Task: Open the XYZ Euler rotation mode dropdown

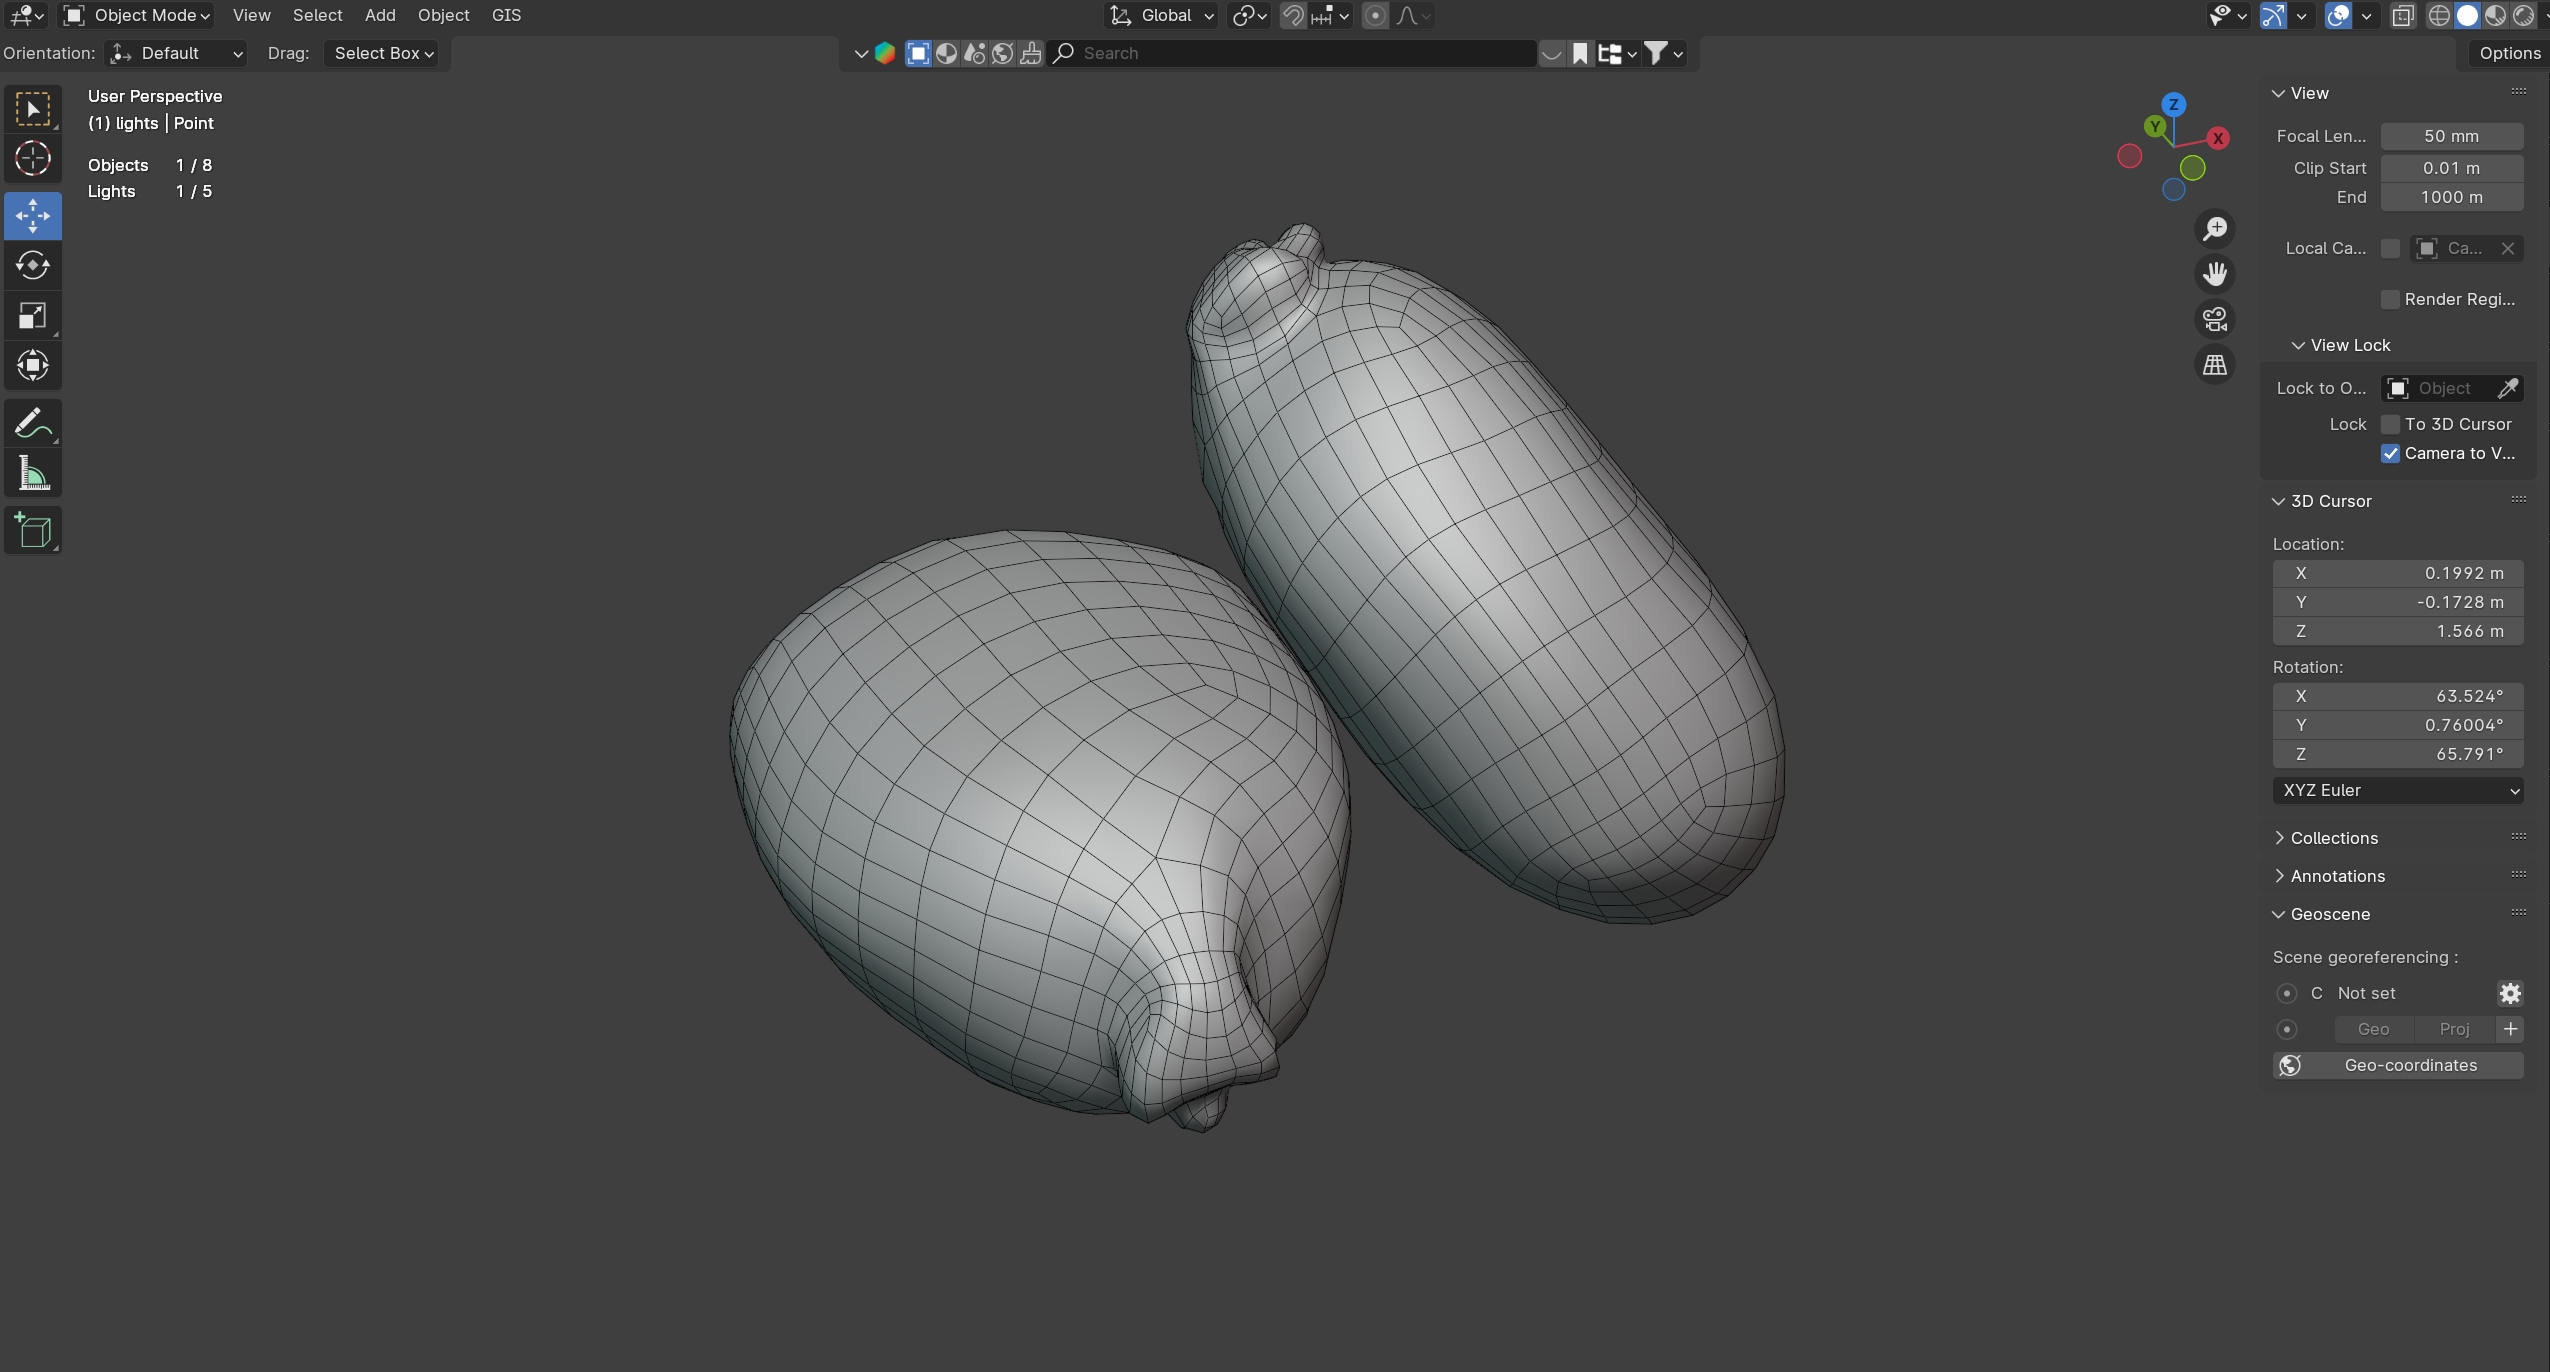Action: (x=2397, y=790)
